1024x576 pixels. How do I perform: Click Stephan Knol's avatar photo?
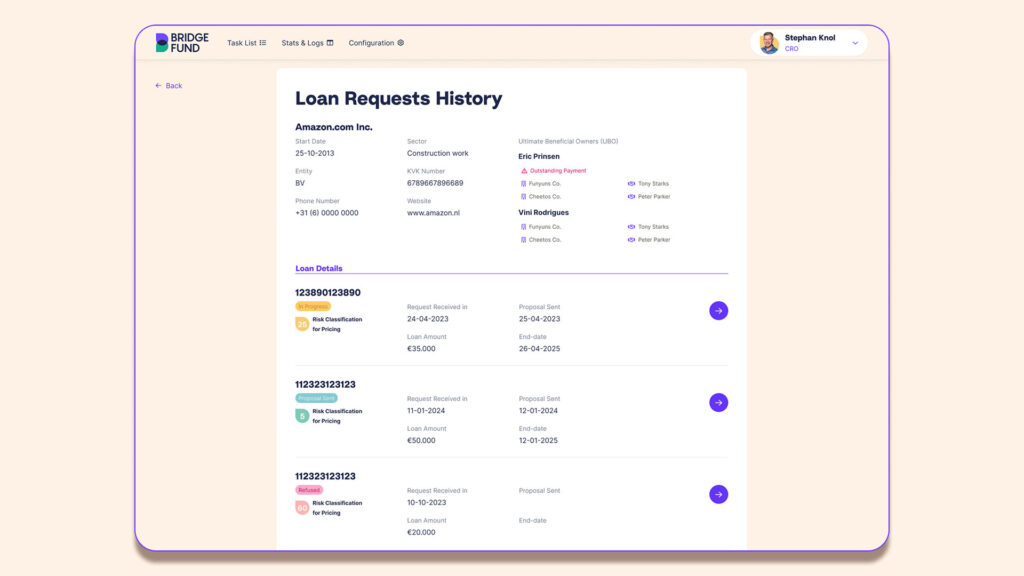pyautogui.click(x=769, y=43)
